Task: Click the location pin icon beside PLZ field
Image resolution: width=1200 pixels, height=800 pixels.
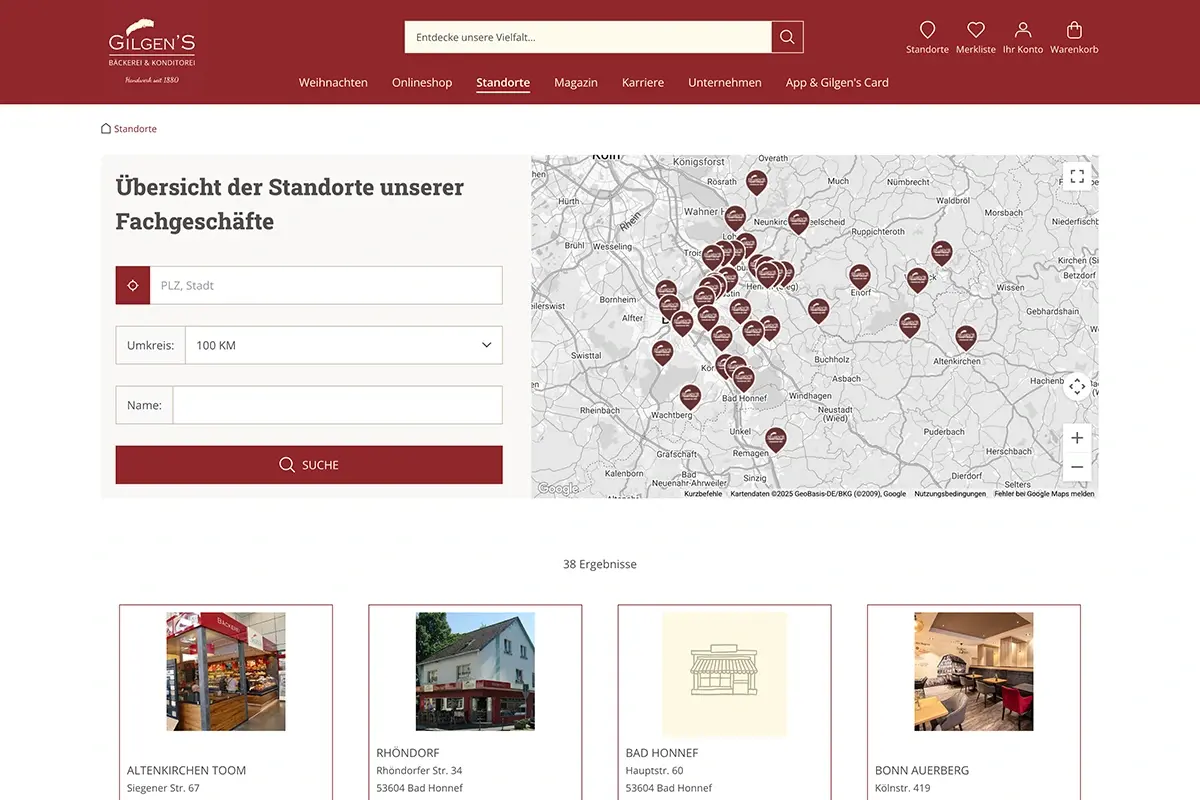Action: [132, 285]
